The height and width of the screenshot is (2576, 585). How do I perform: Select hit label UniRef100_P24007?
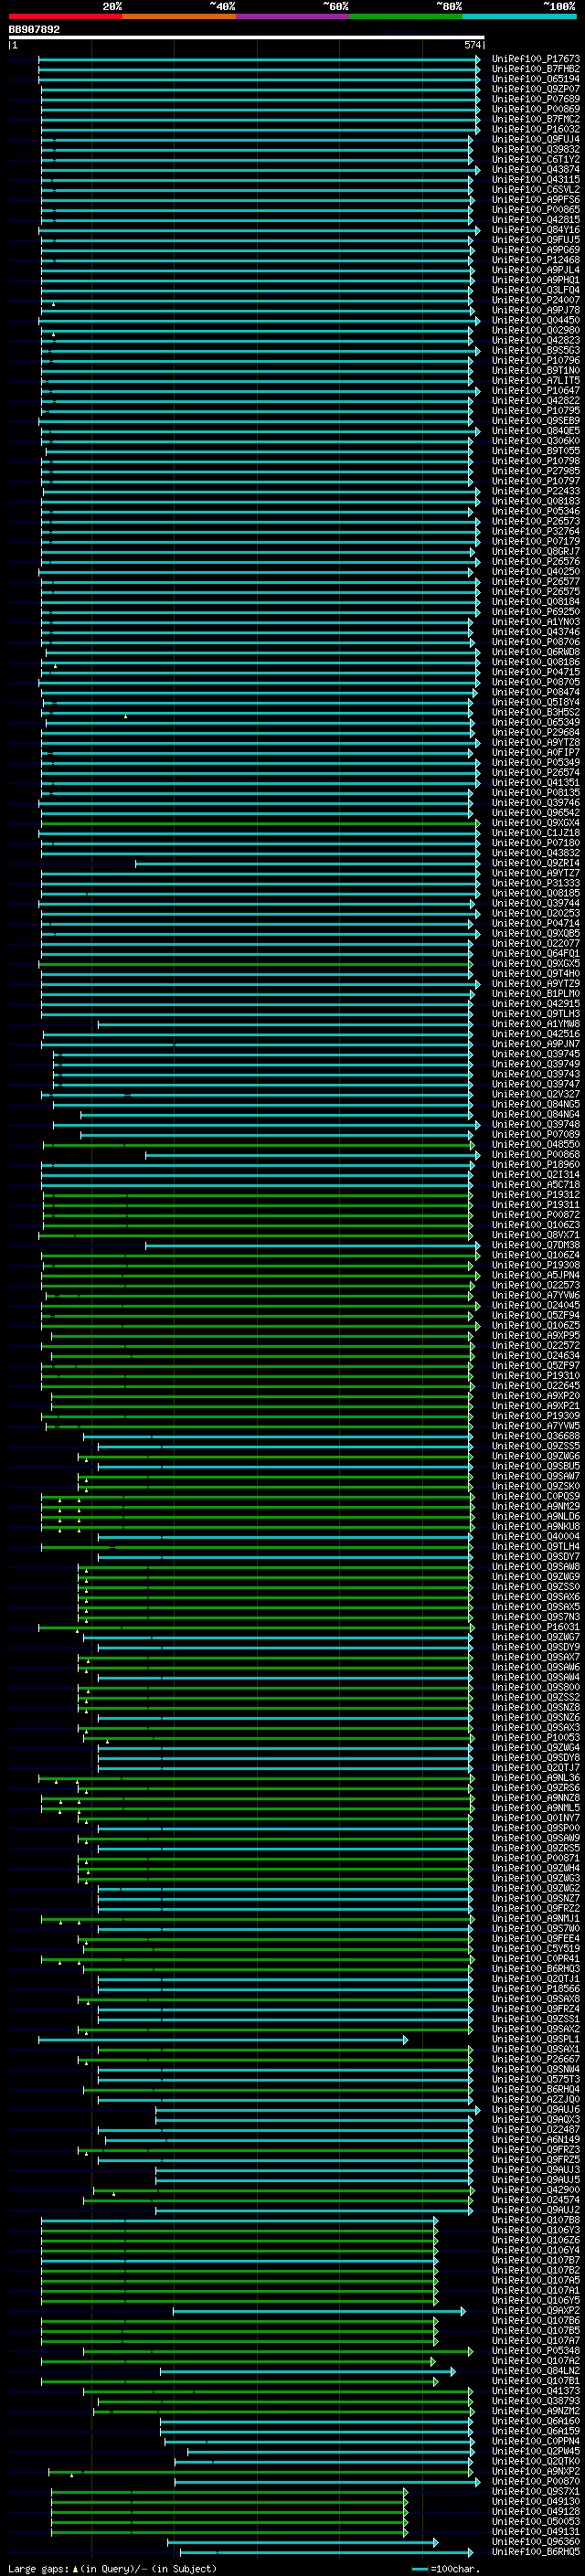coord(536,300)
